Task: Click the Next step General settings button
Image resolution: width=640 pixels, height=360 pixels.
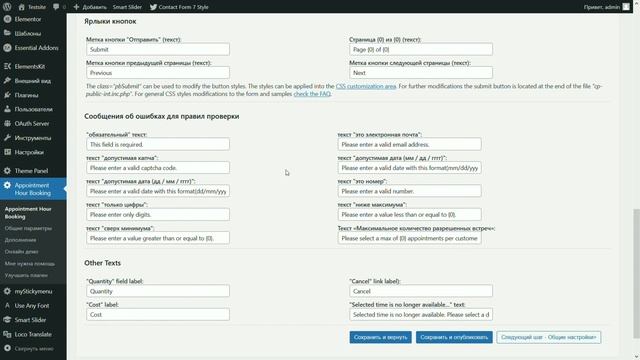Action: coord(549,337)
